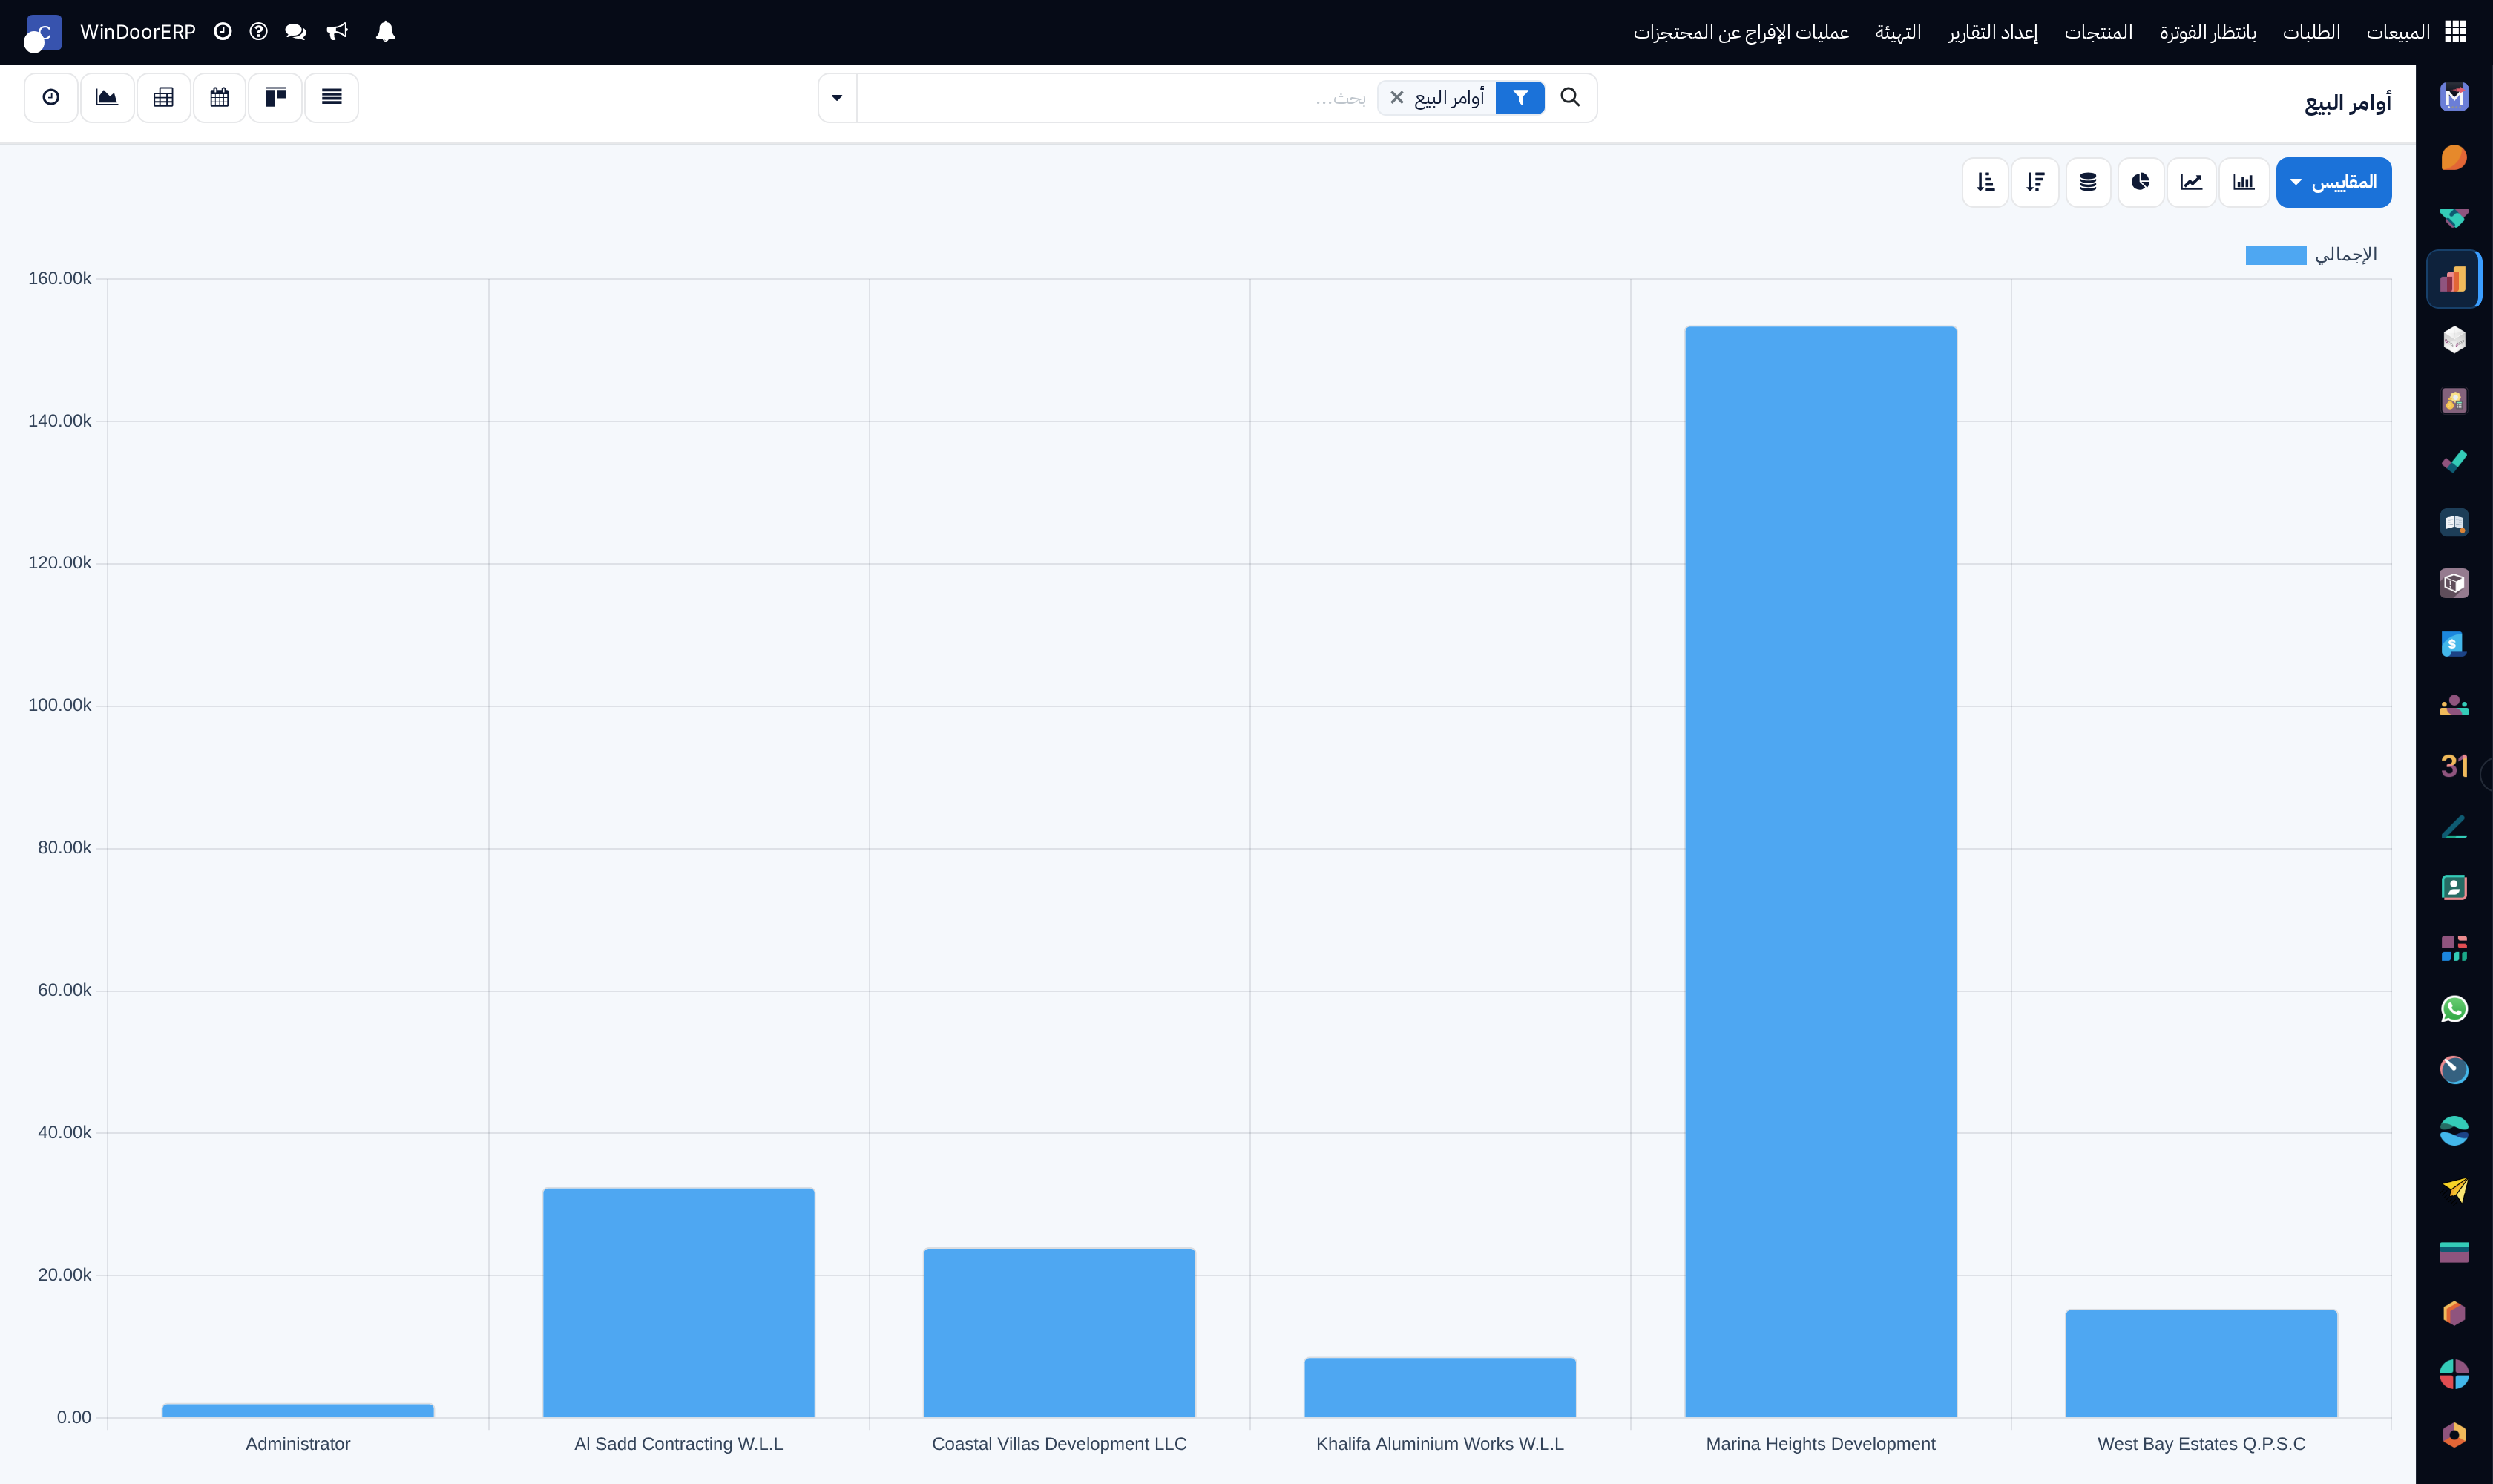Viewport: 2493px width, 1484px height.
Task: Open the boxed cube inventory sidebar app
Action: click(x=2454, y=584)
